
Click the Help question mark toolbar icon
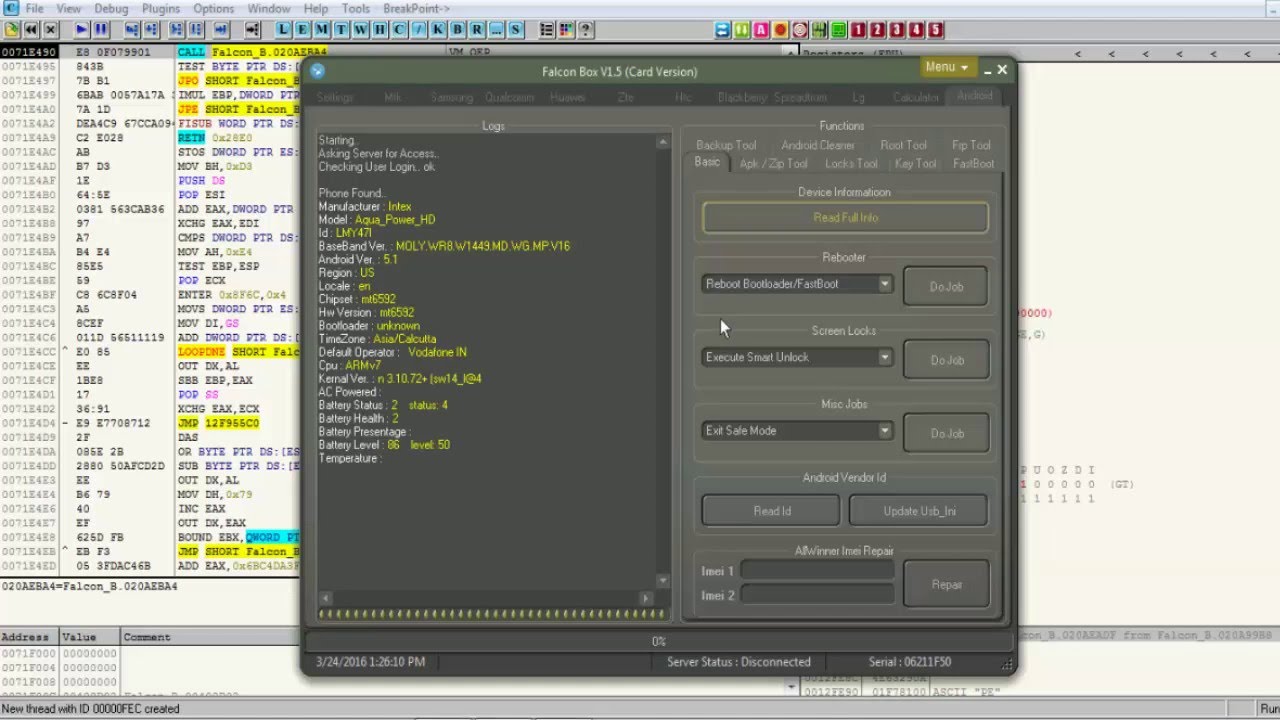585,29
